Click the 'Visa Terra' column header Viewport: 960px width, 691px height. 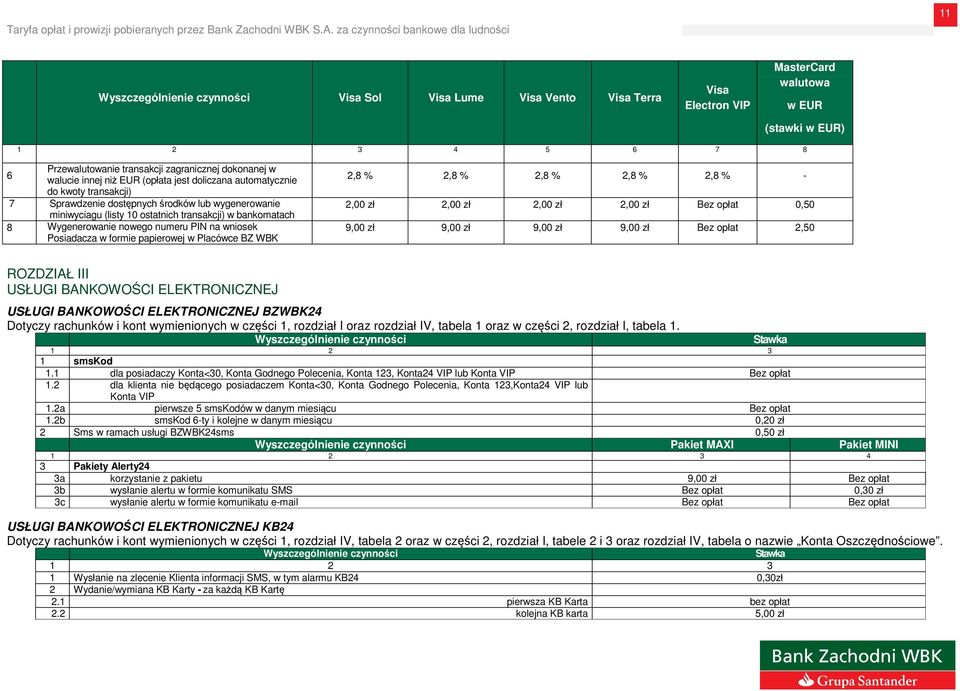(634, 97)
